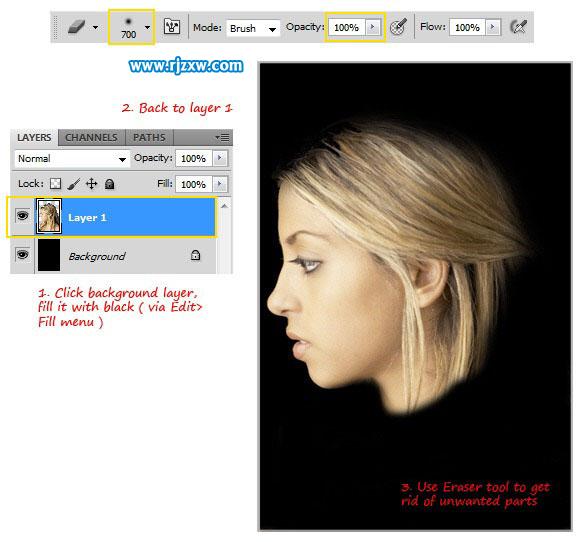Screen dimensions: 582x542
Task: Hide the Background layer eye icon
Action: pos(23,255)
